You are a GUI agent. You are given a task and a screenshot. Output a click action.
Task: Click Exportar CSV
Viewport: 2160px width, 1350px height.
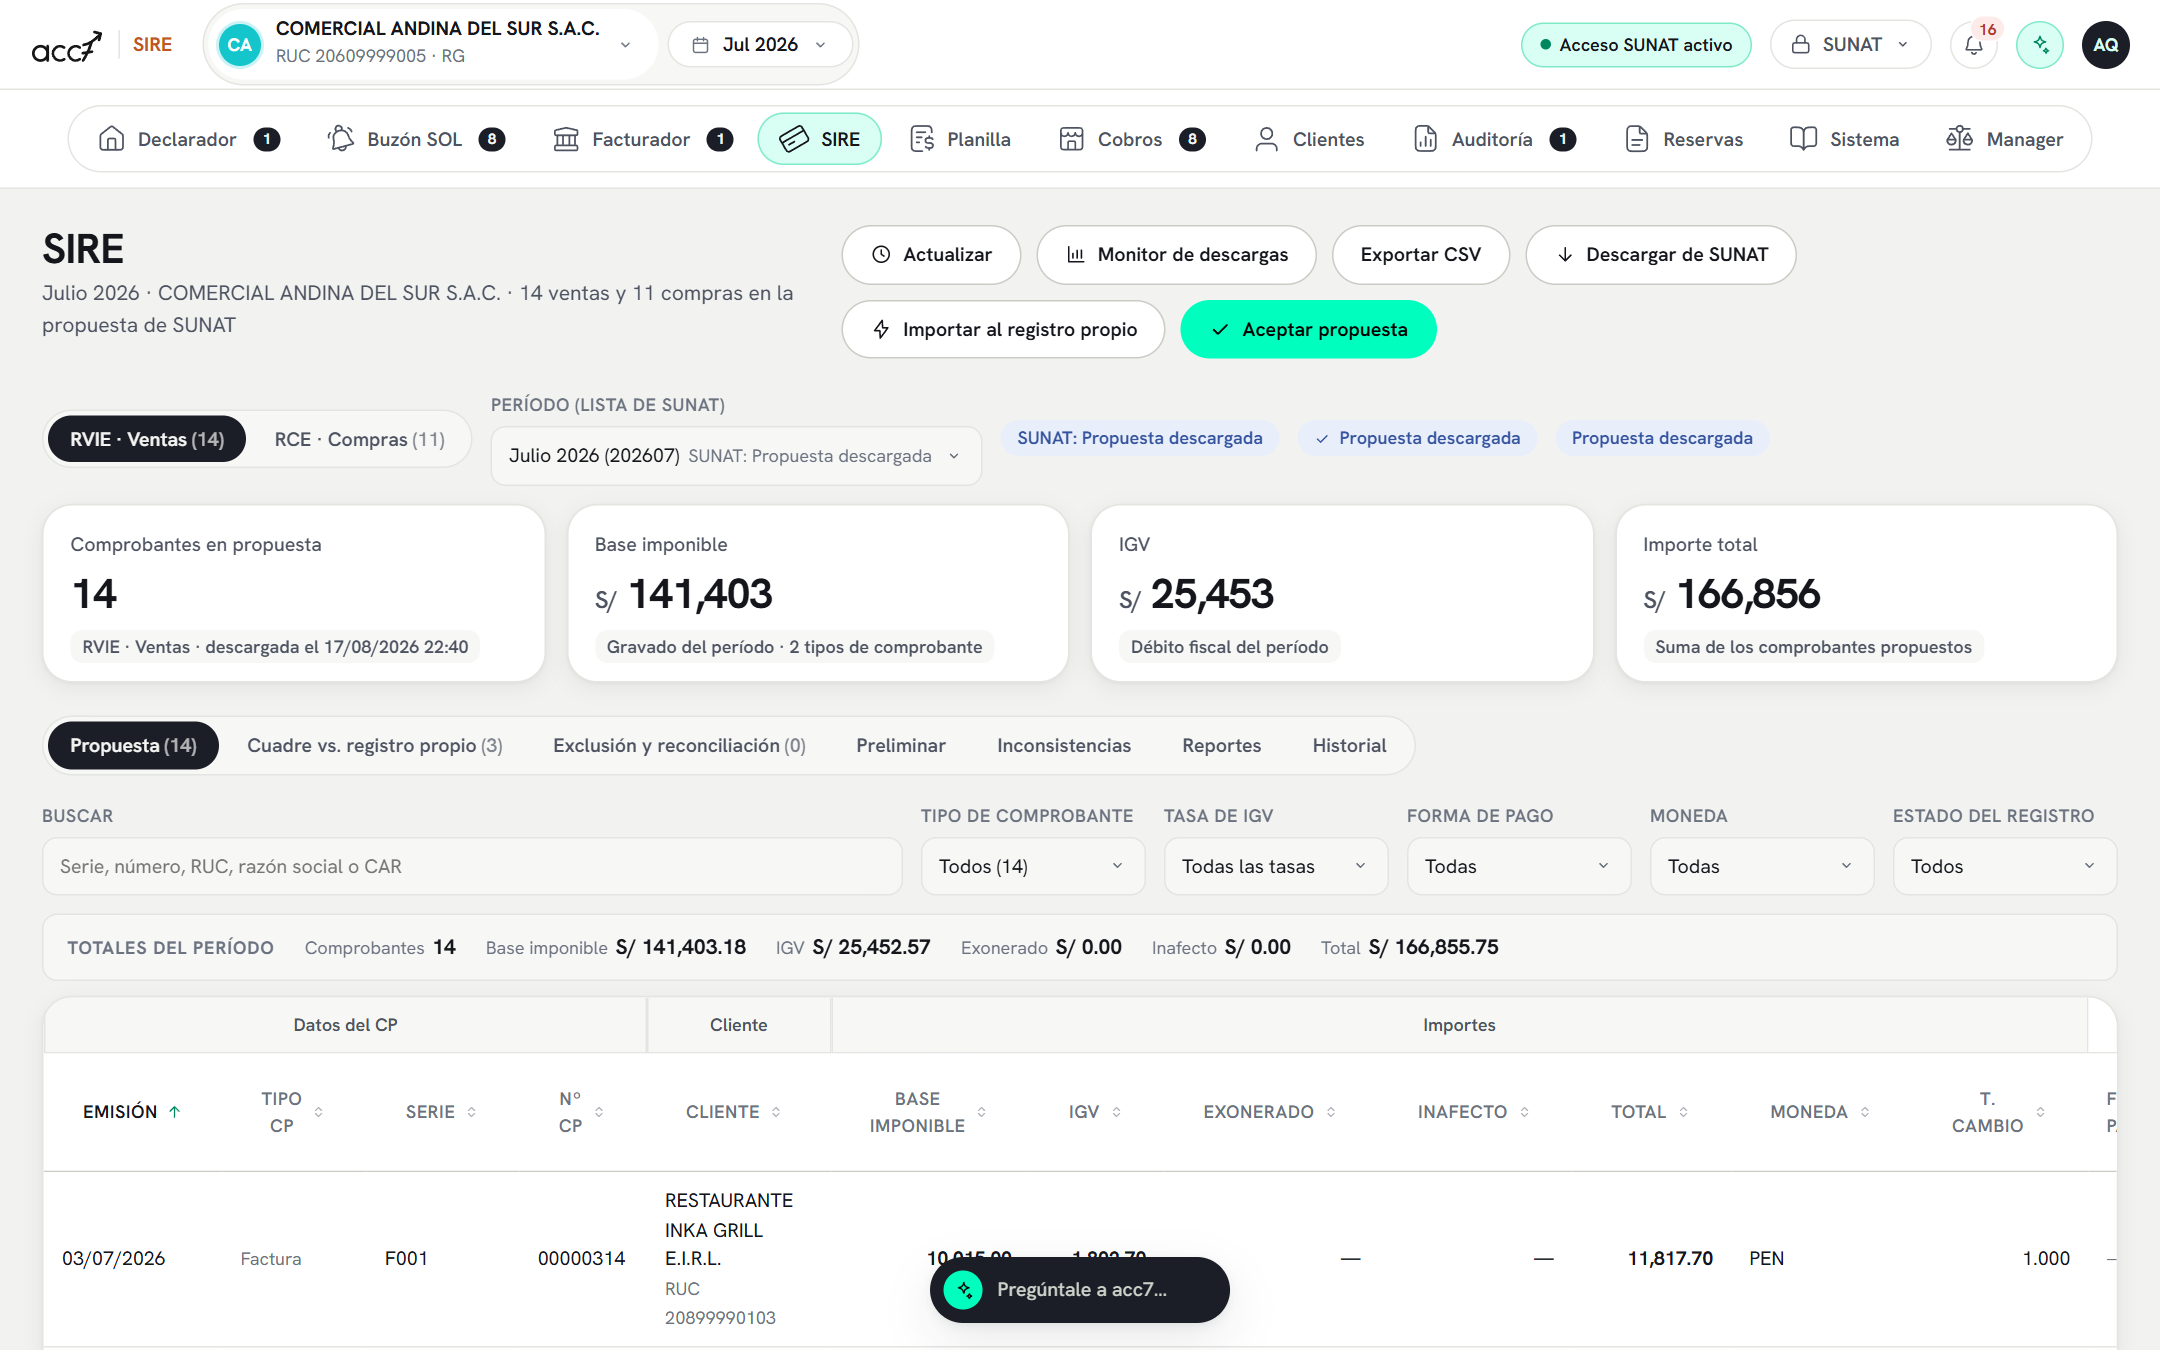[x=1420, y=255]
